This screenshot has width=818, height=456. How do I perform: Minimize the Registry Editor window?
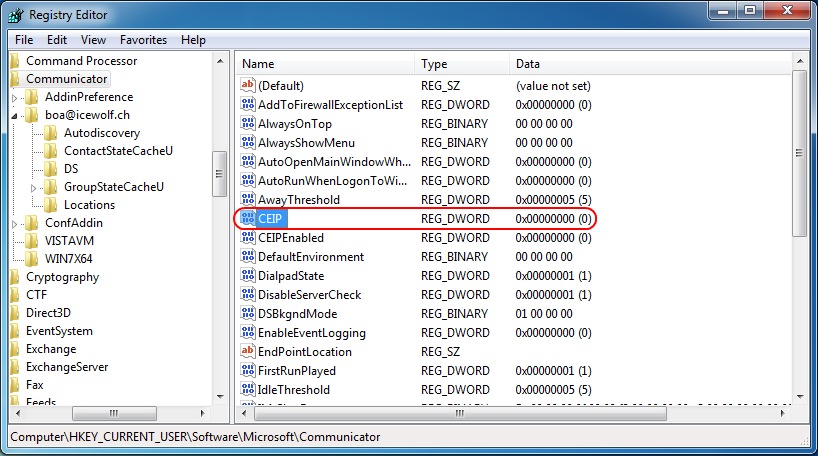pyautogui.click(x=723, y=11)
